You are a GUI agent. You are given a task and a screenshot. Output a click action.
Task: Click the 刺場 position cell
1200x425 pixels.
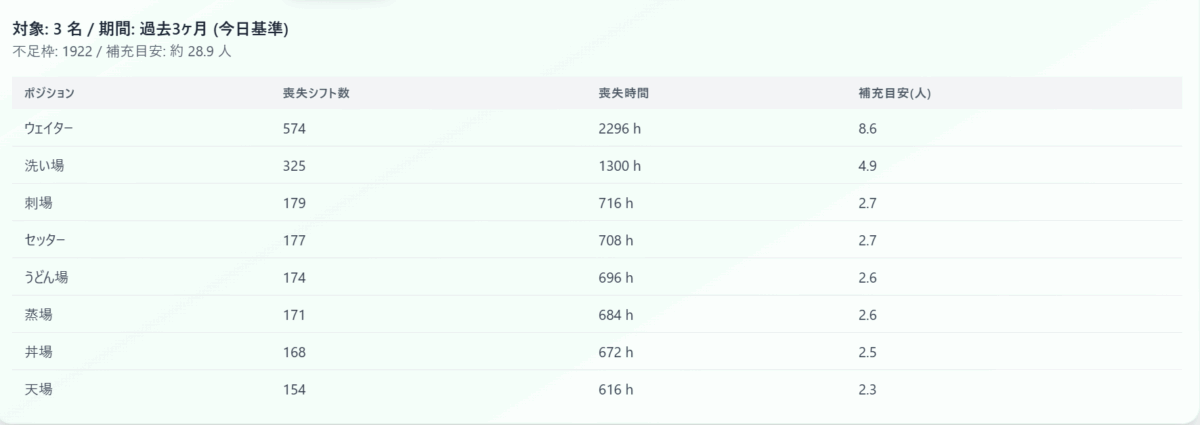(x=38, y=203)
